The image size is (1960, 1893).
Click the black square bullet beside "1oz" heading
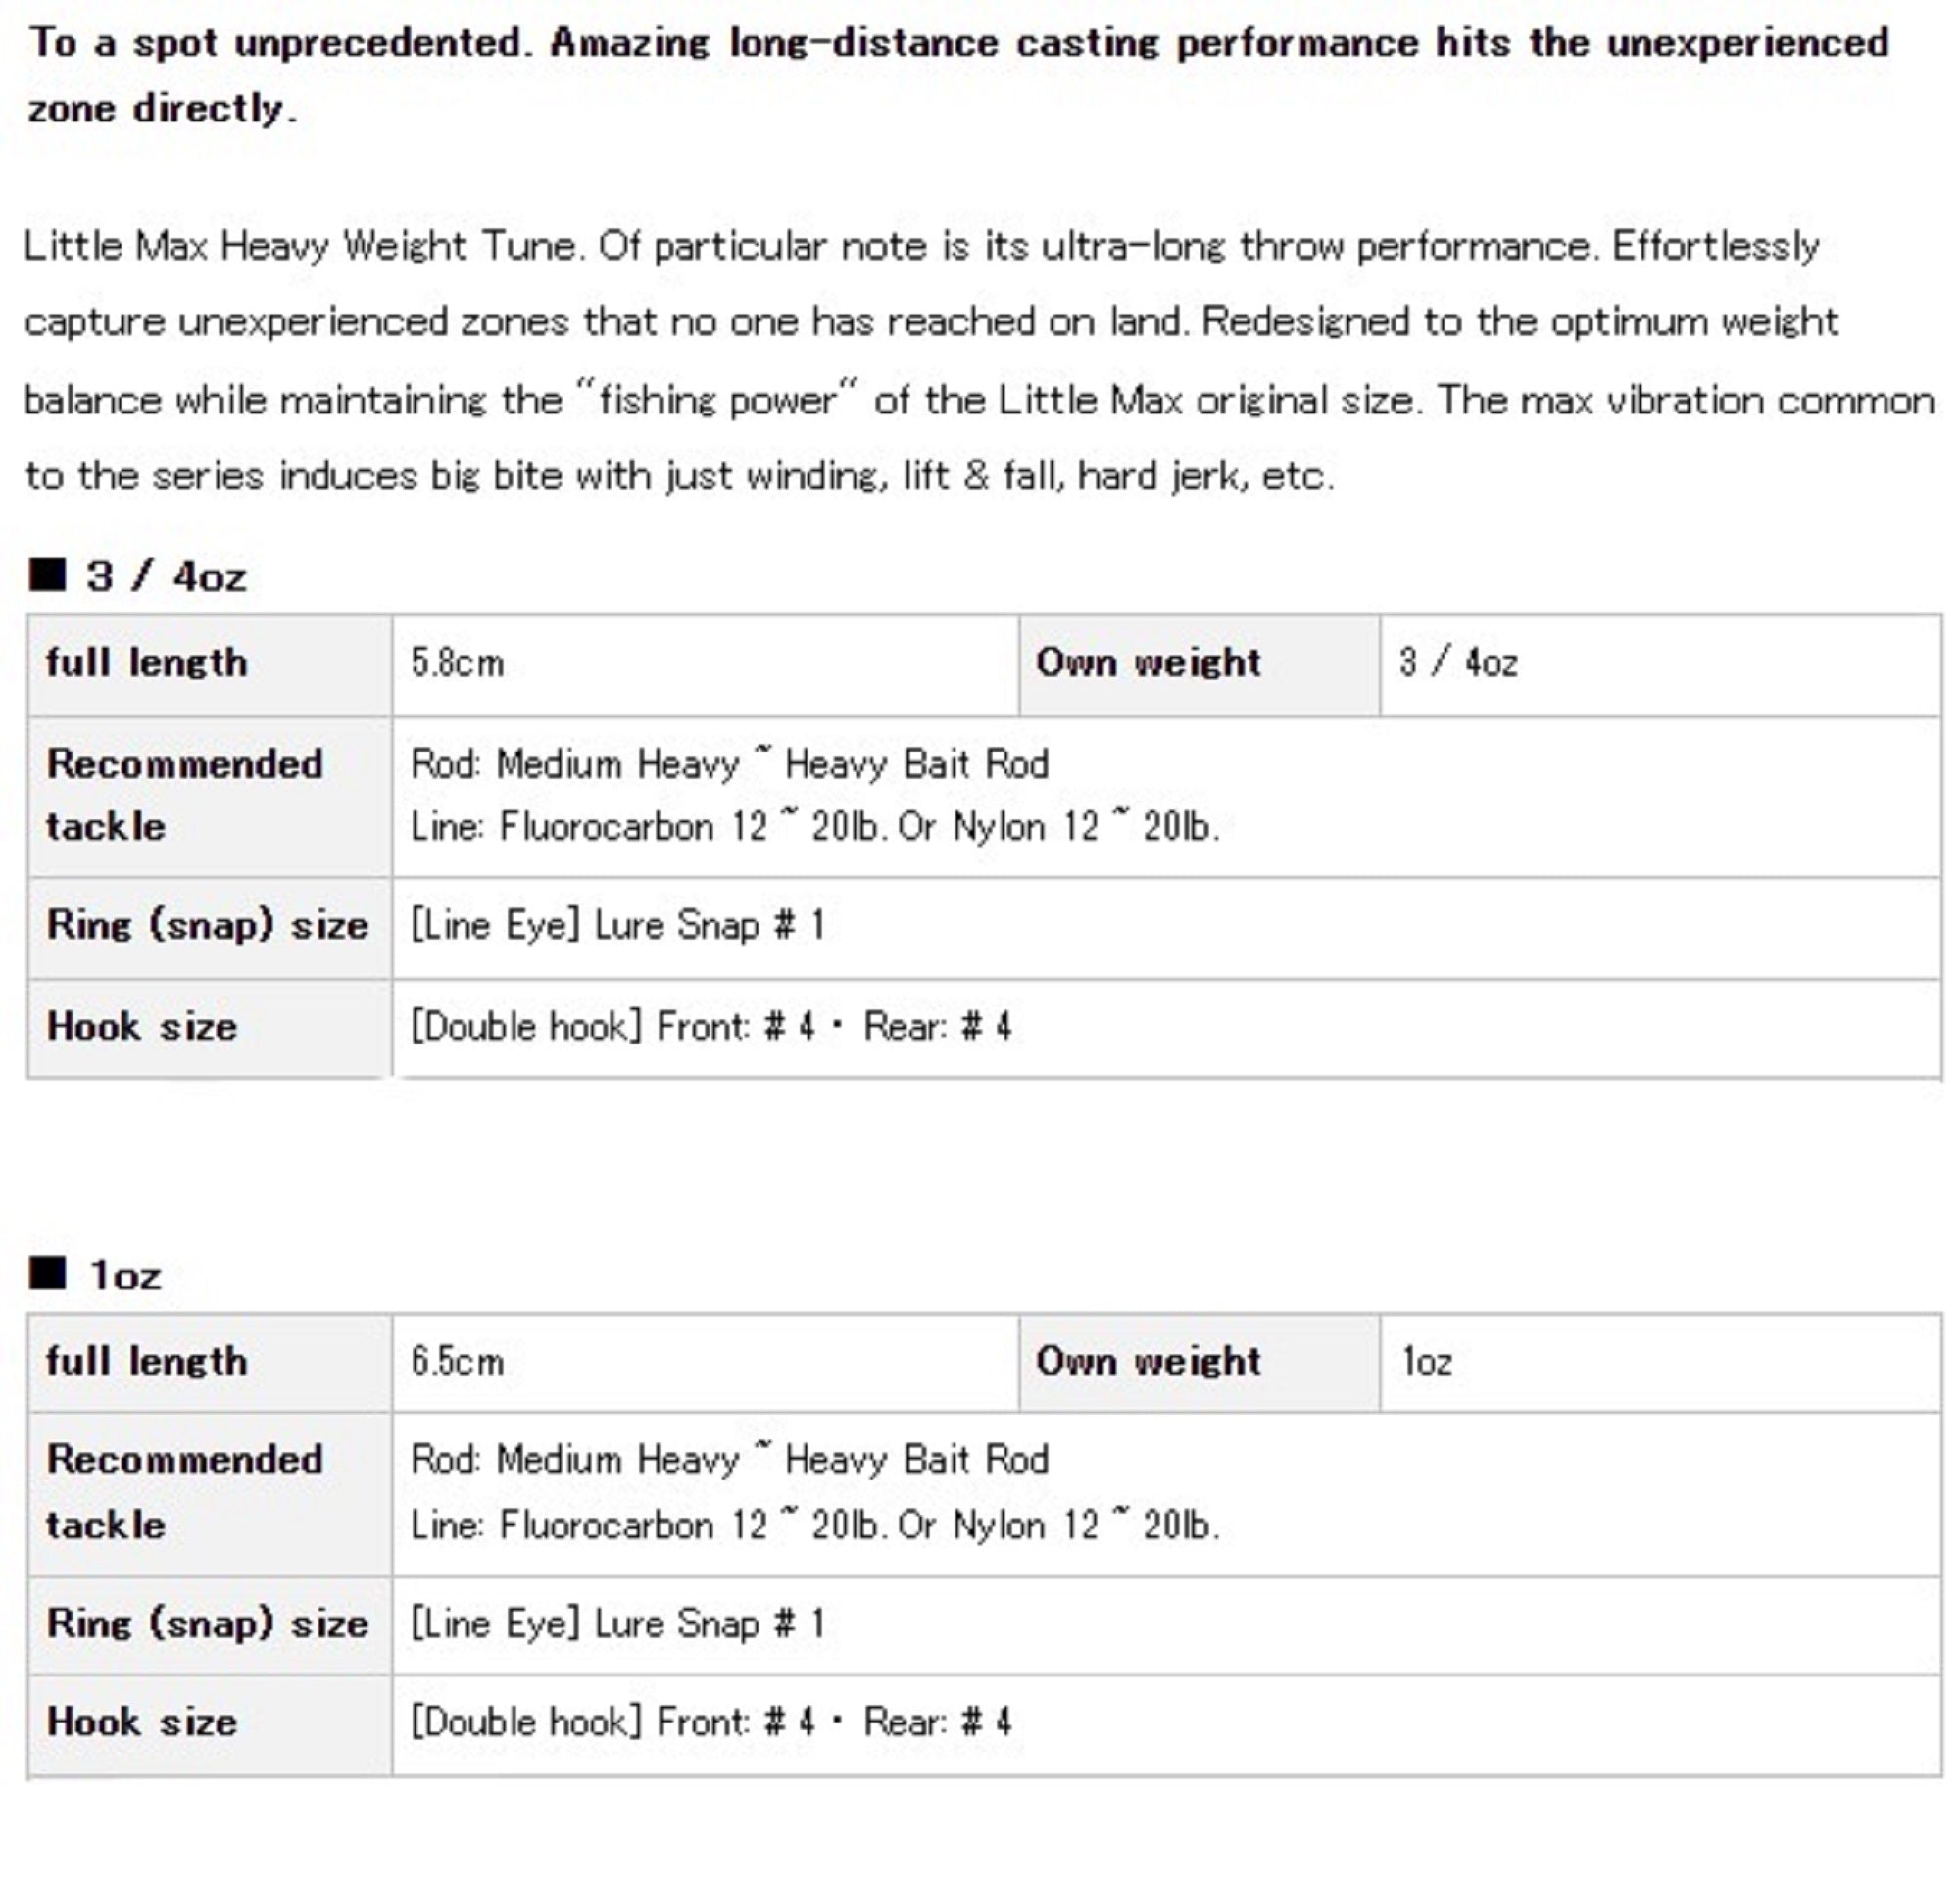[x=47, y=1274]
